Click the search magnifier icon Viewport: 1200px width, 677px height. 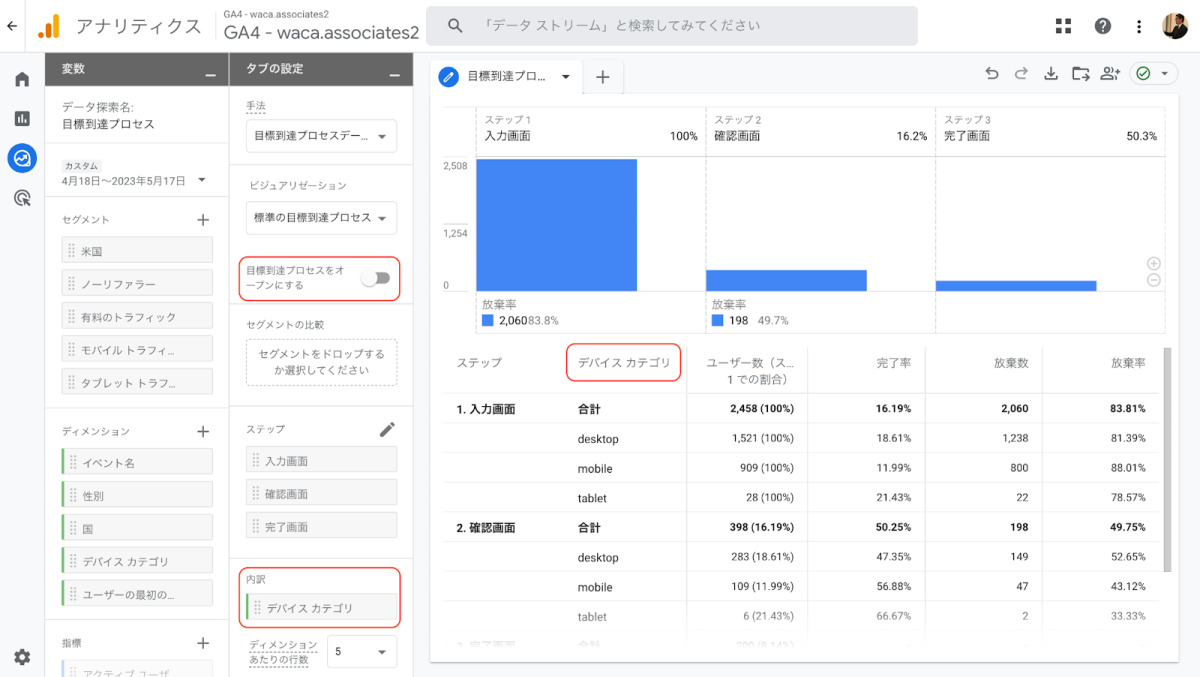(x=455, y=26)
